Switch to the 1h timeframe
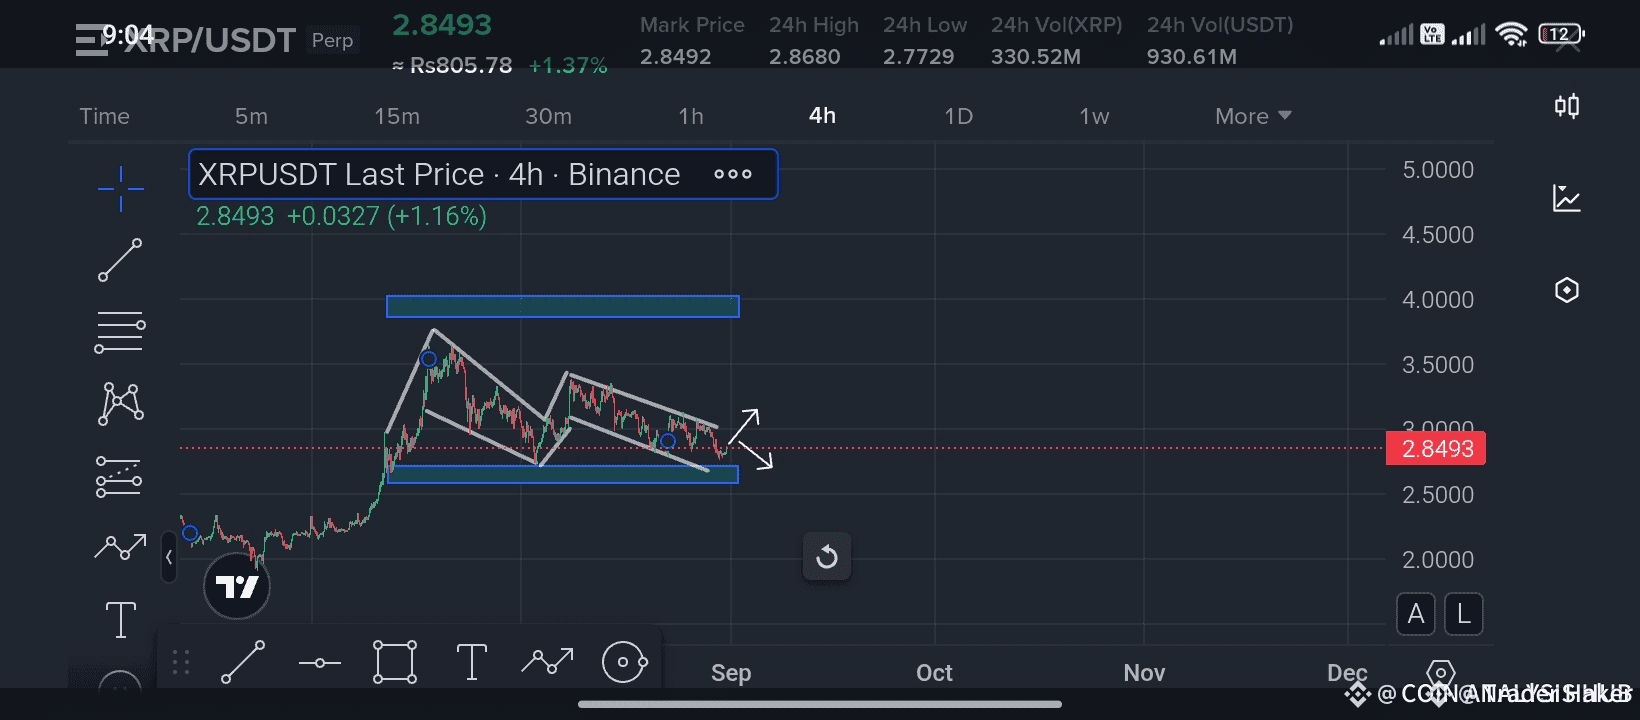The height and width of the screenshot is (720, 1640). pyautogui.click(x=691, y=116)
